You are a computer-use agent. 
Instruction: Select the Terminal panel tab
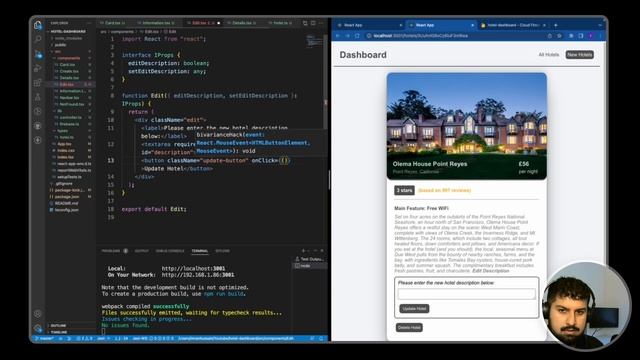[x=200, y=251]
